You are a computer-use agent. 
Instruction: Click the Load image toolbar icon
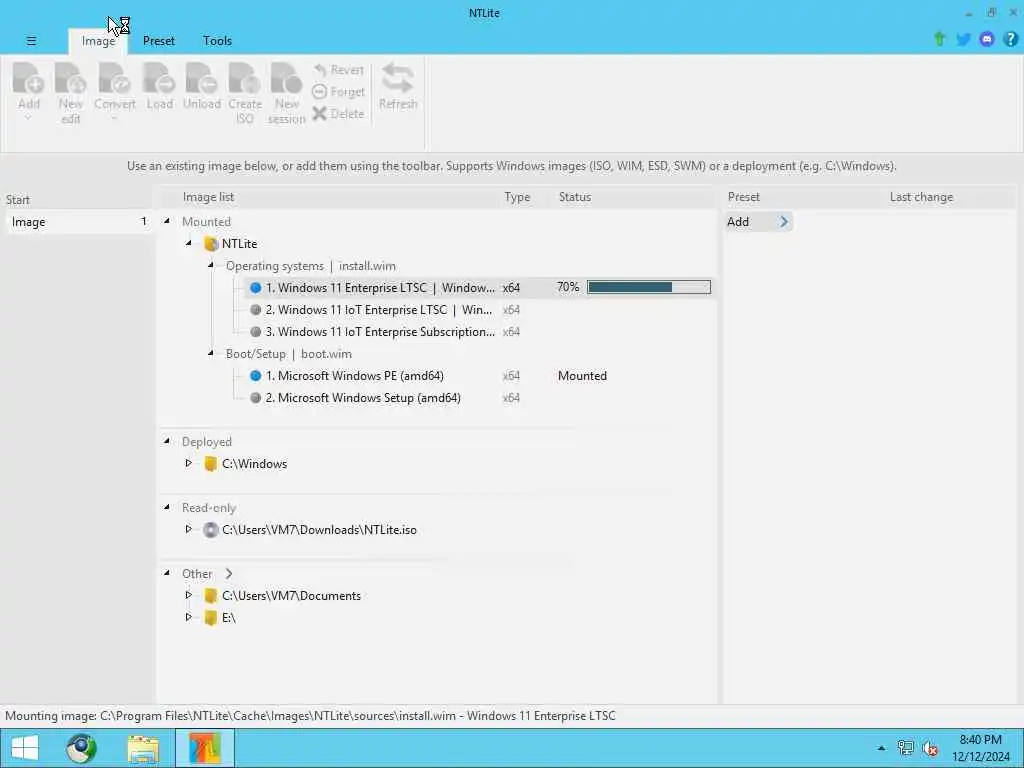click(159, 78)
